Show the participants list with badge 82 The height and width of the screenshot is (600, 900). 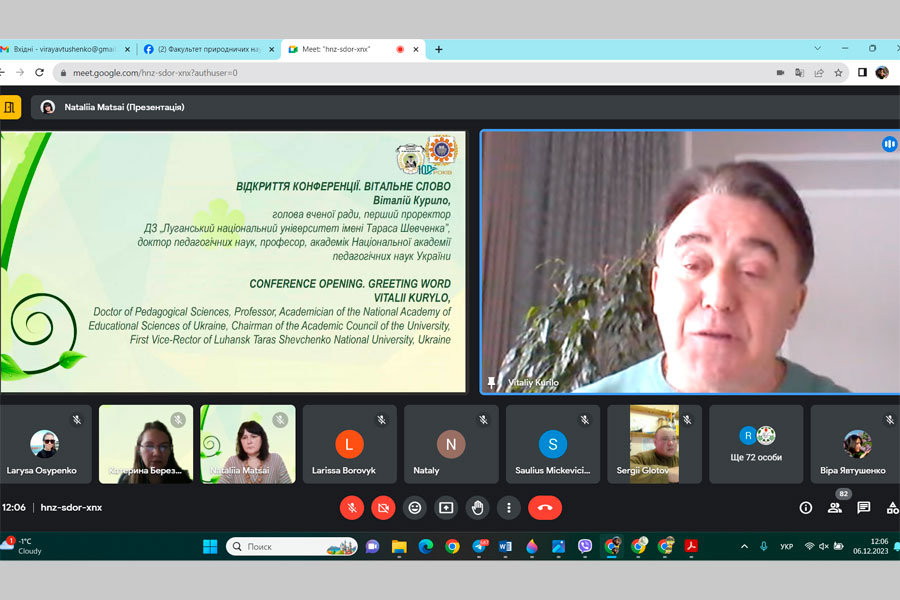[835, 508]
